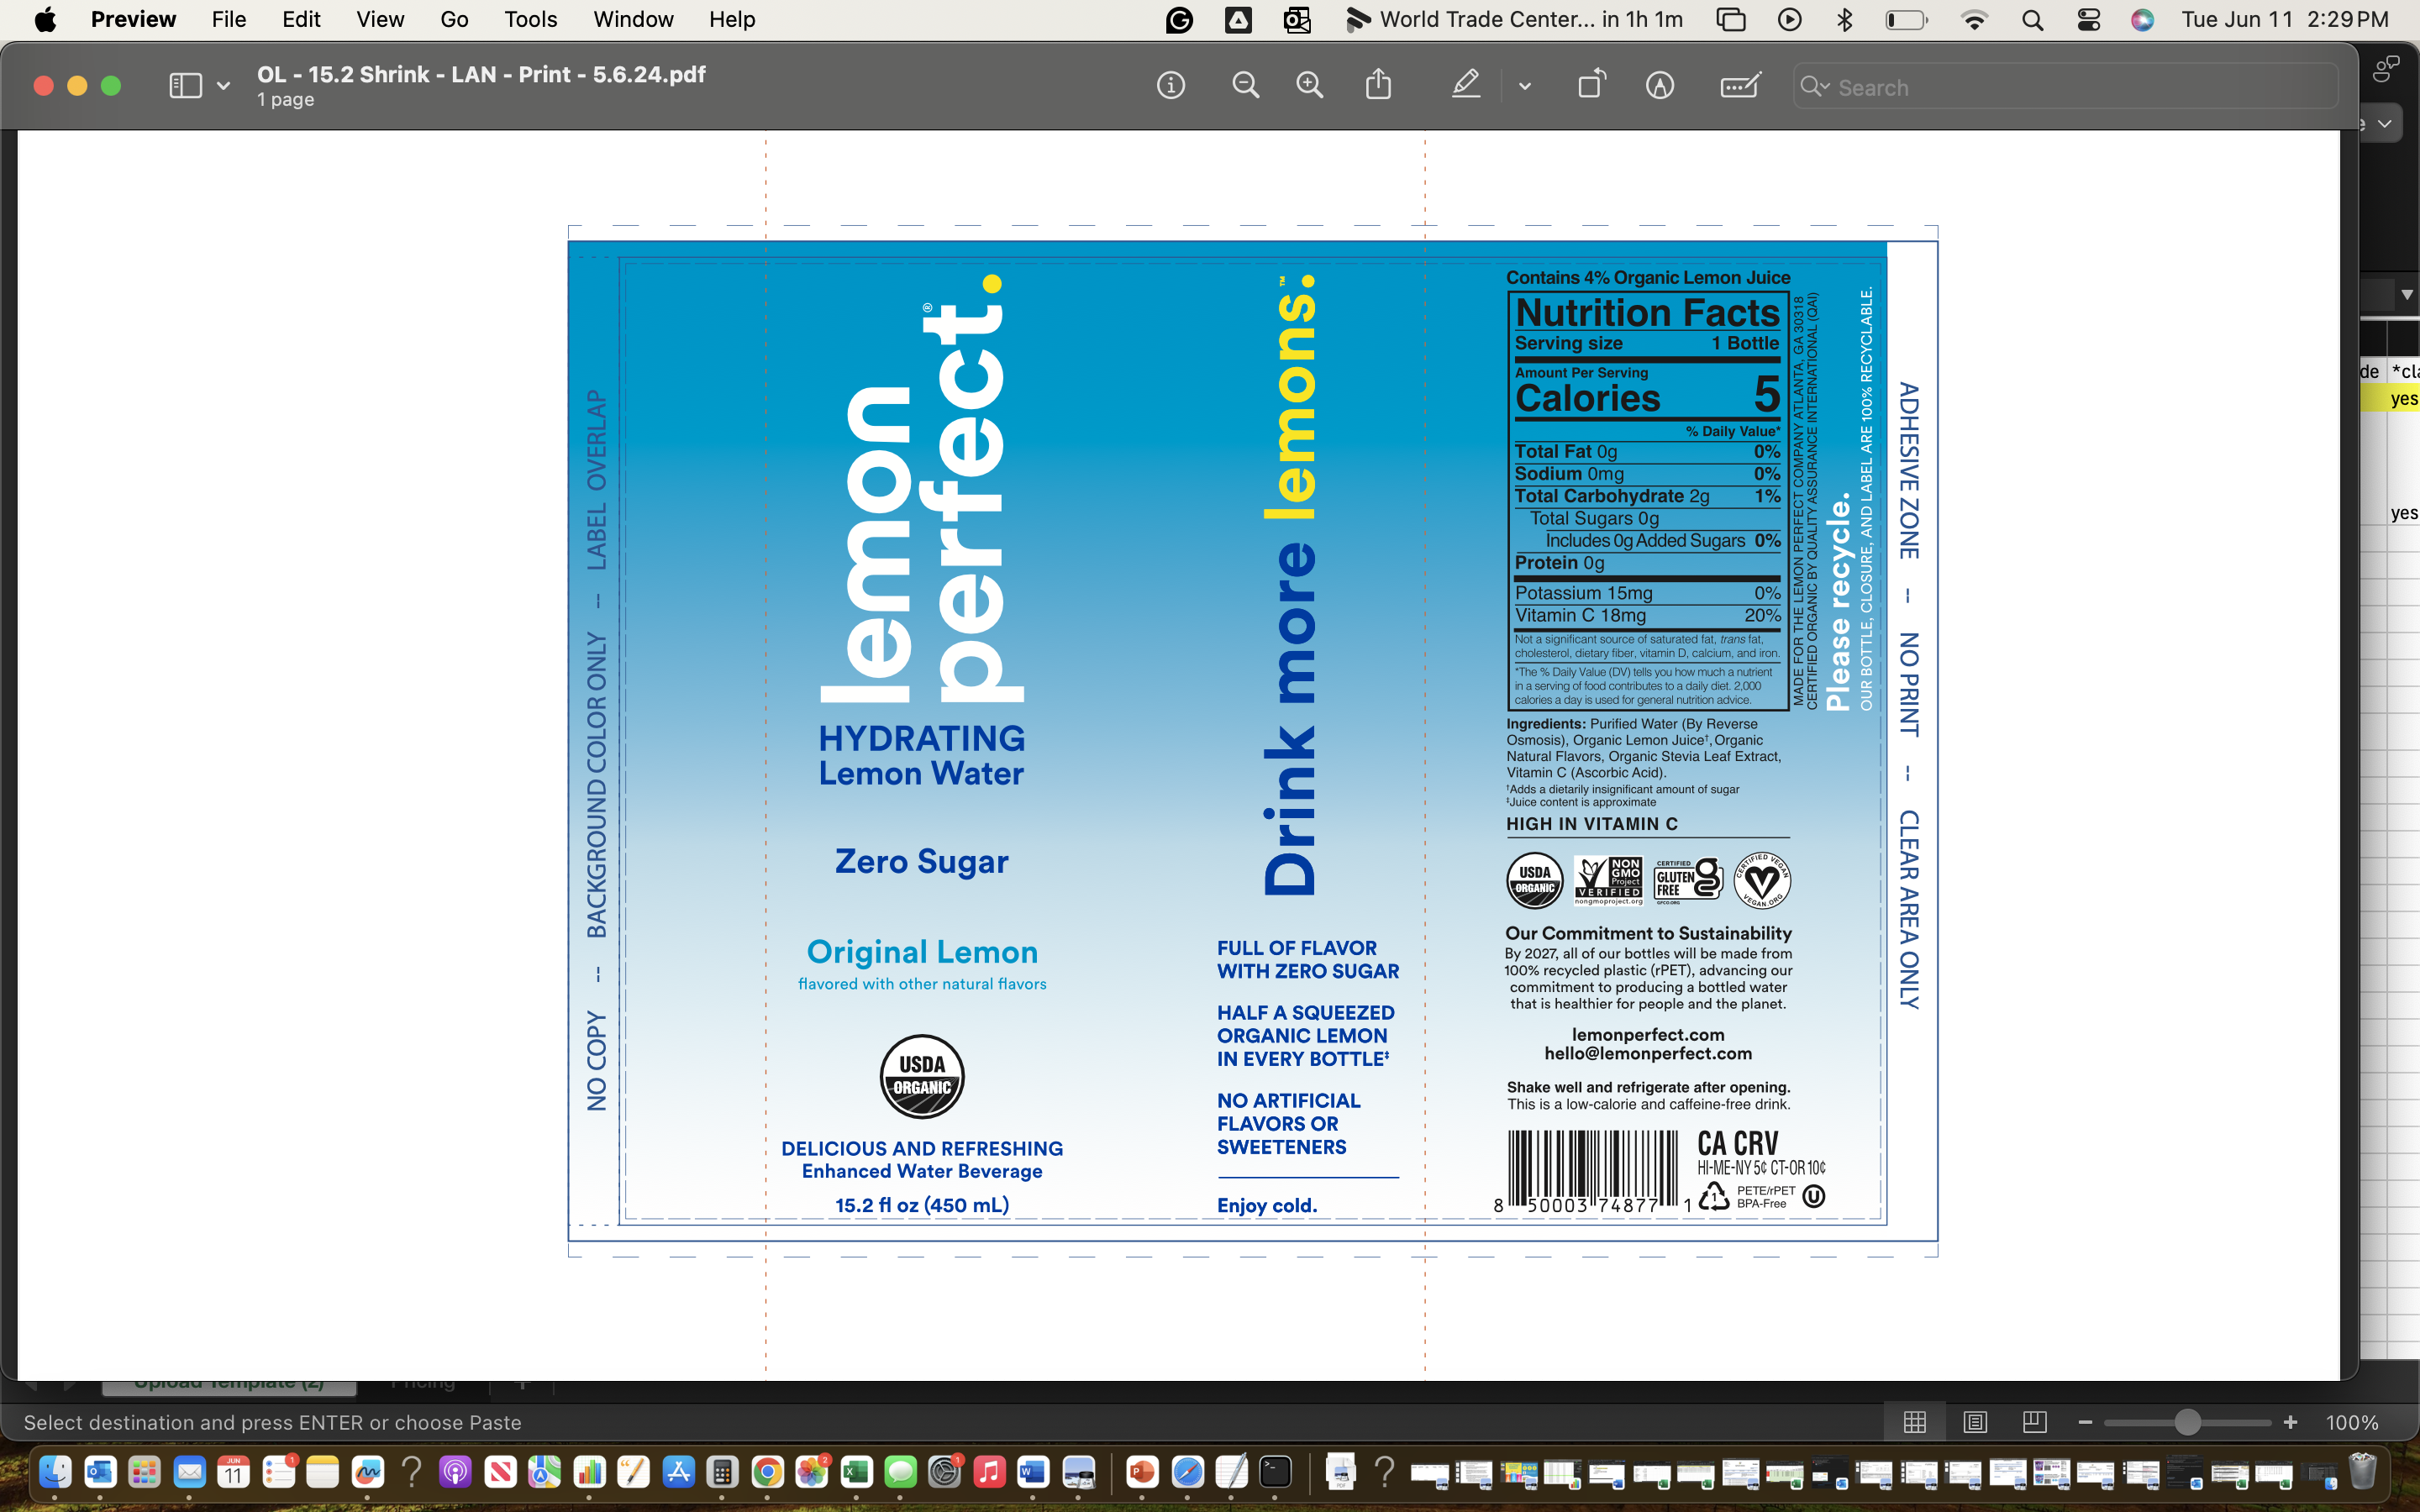
Task: Open the Go menu
Action: coord(454,20)
